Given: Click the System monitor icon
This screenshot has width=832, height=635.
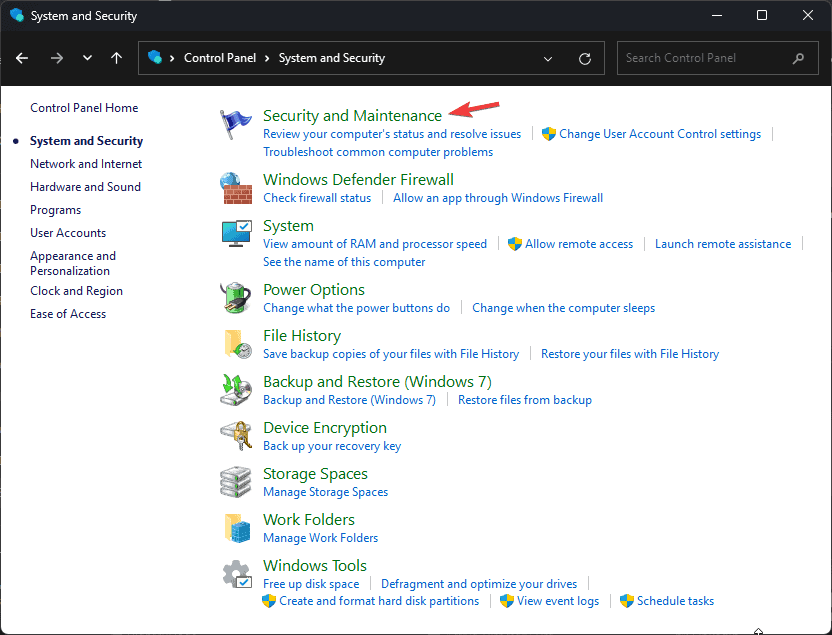Looking at the screenshot, I should click(x=236, y=233).
